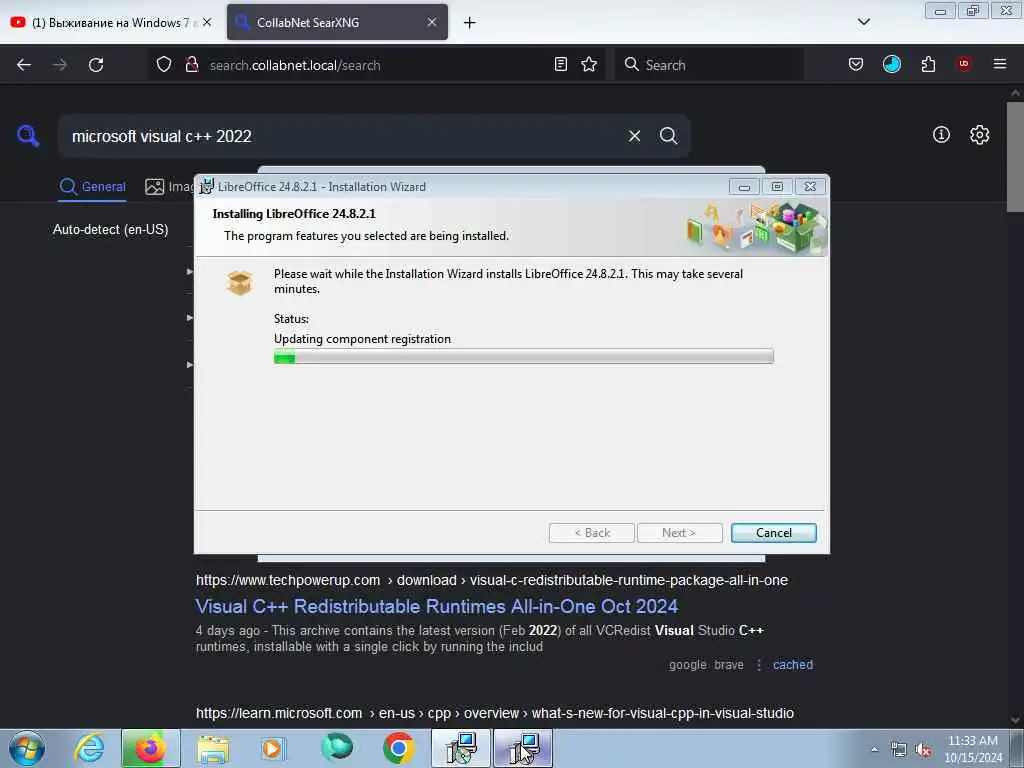
Task: Show hidden system tray icons
Action: 874,750
